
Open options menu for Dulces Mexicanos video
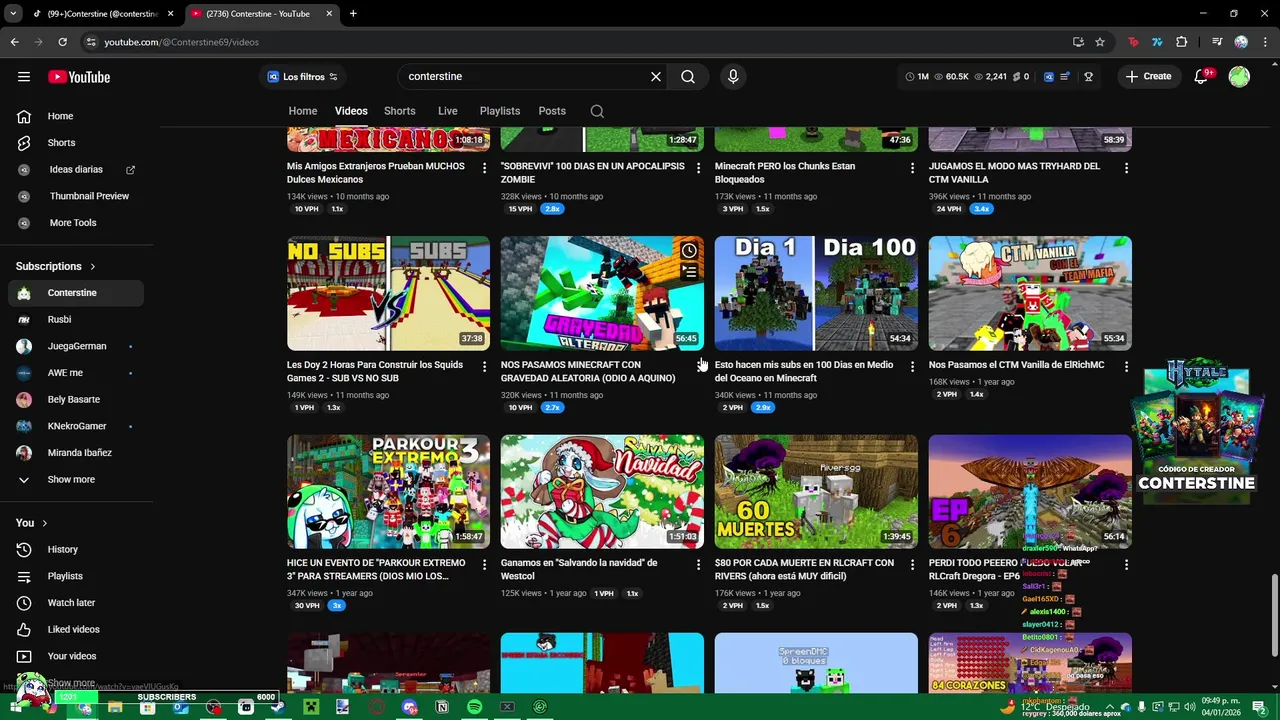(484, 168)
